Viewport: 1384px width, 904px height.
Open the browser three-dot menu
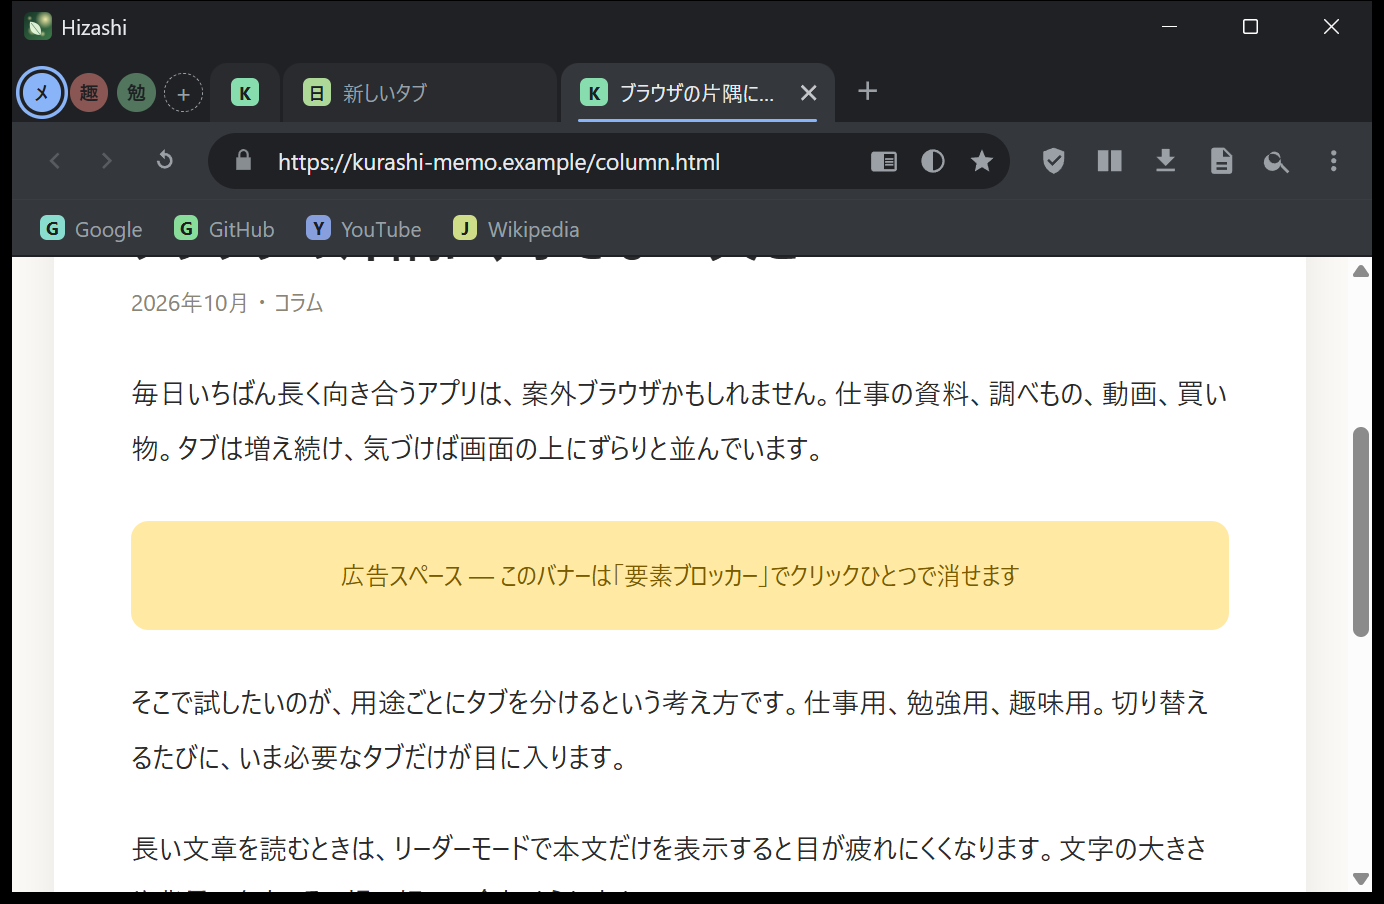tap(1333, 161)
